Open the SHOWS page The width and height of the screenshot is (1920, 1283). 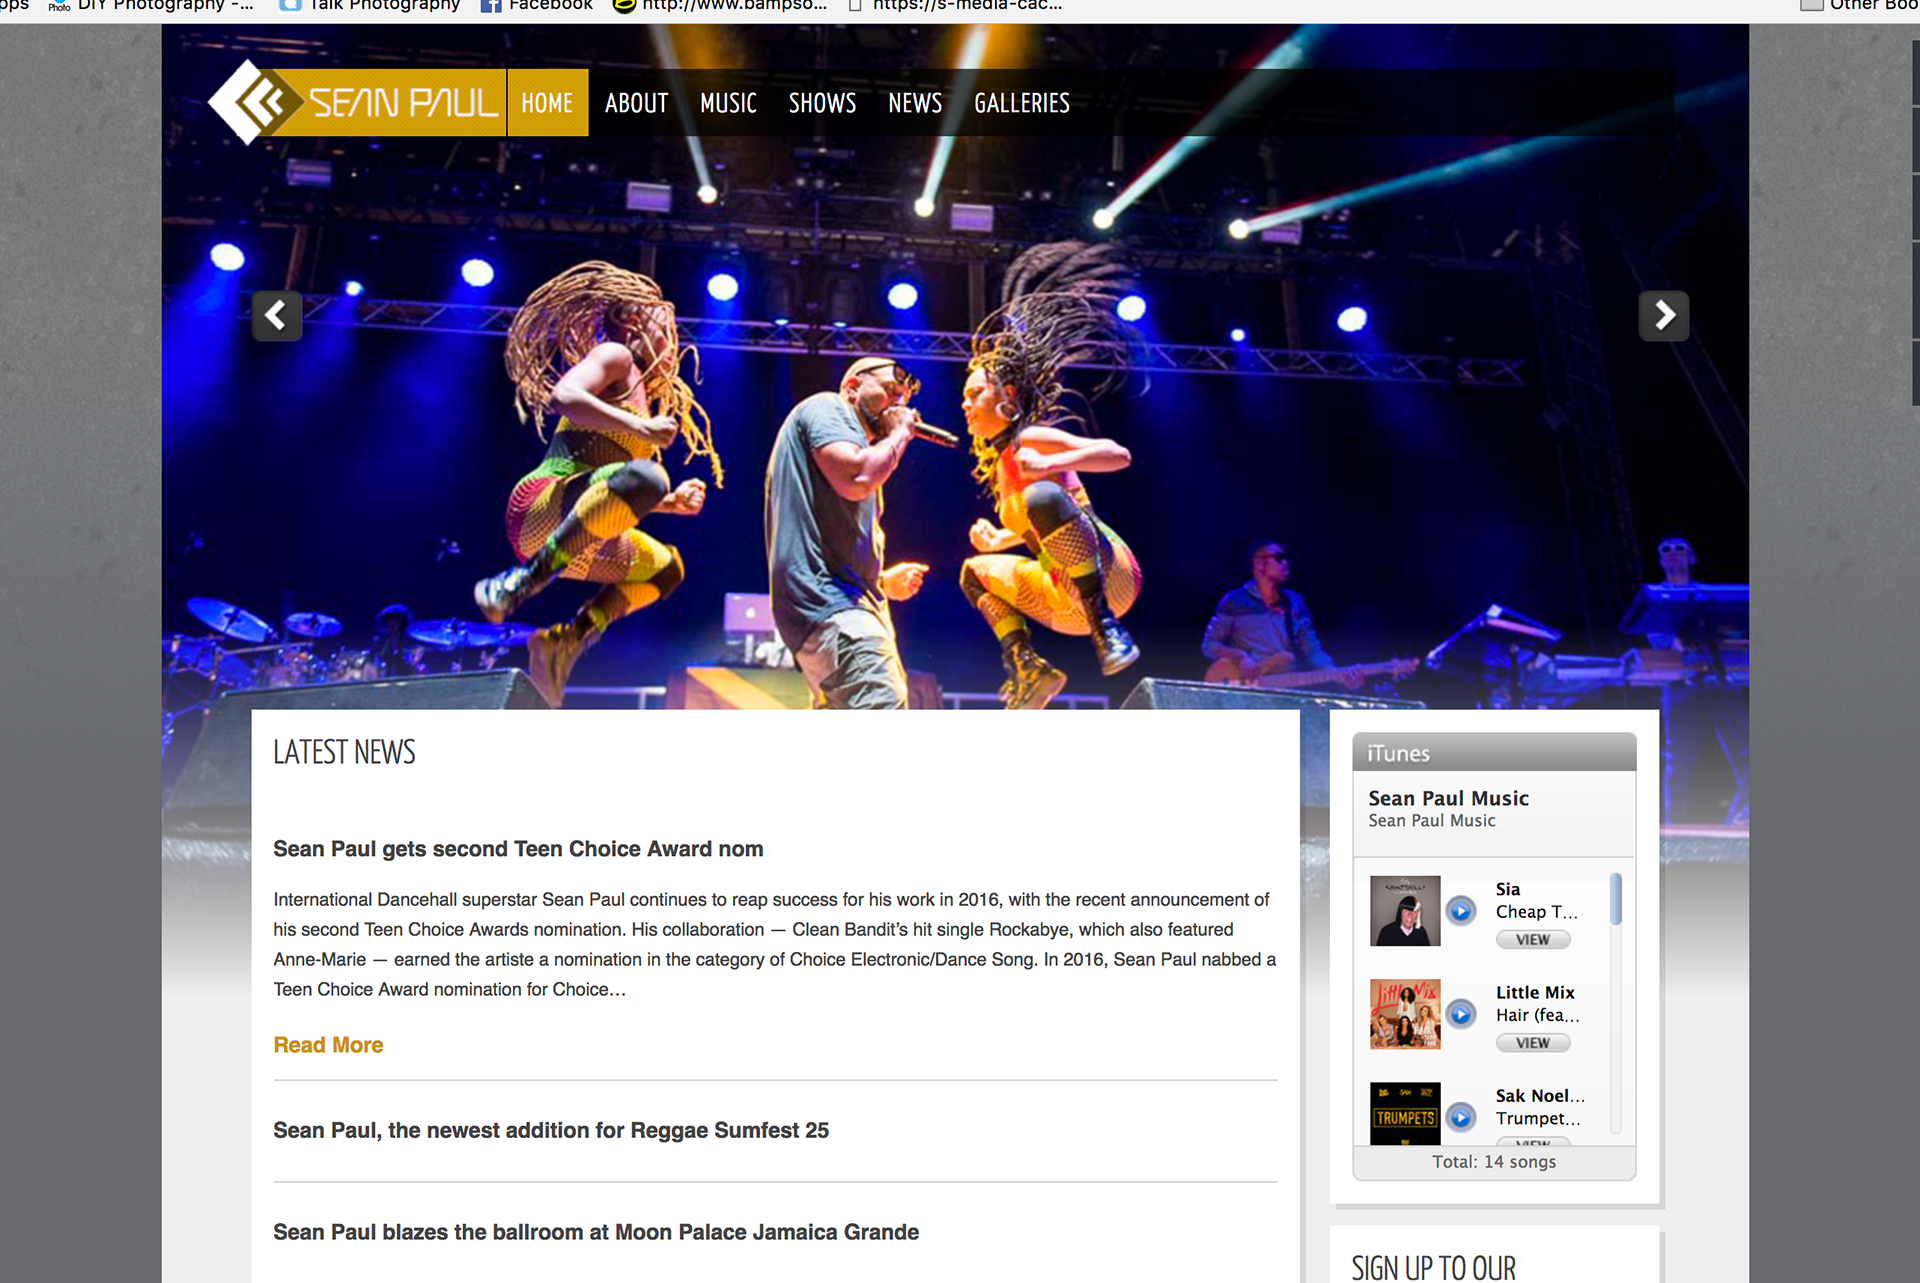point(822,103)
